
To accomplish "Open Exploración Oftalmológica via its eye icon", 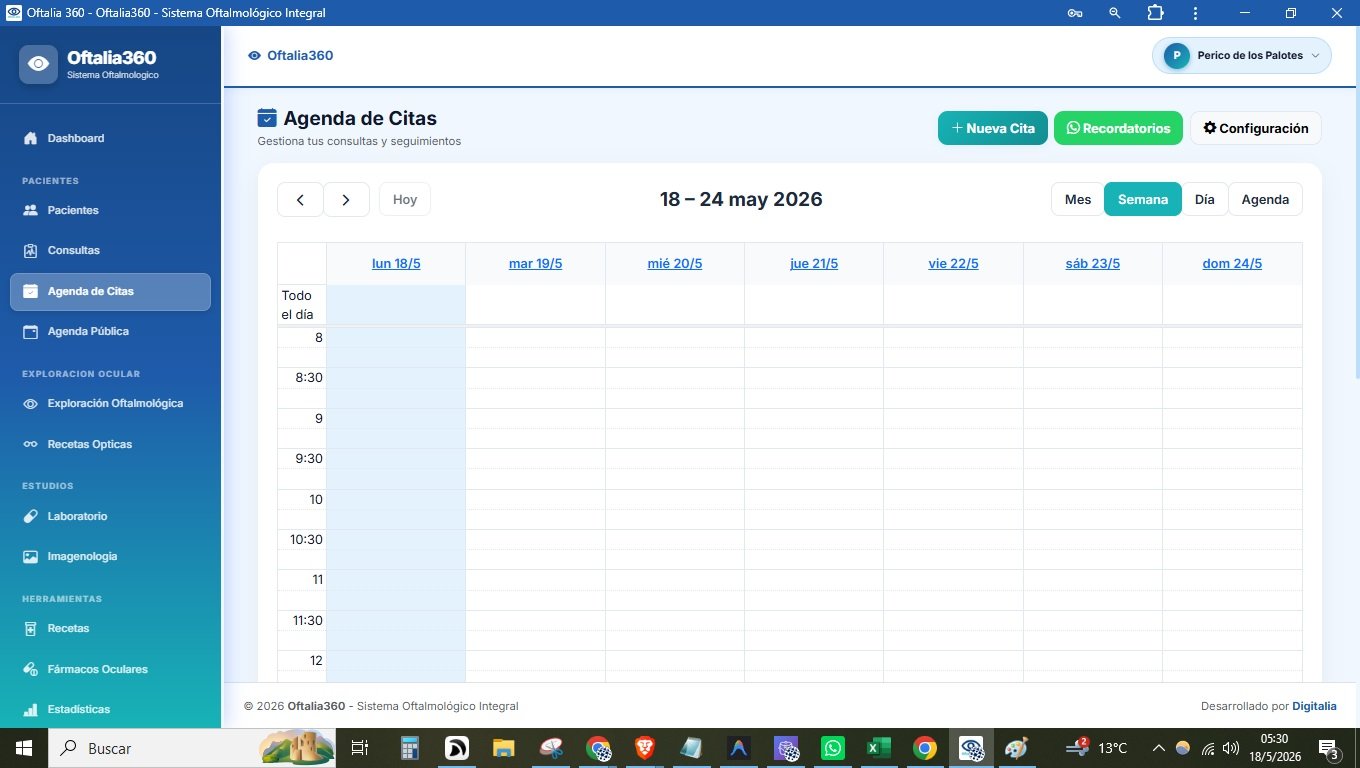I will point(30,404).
